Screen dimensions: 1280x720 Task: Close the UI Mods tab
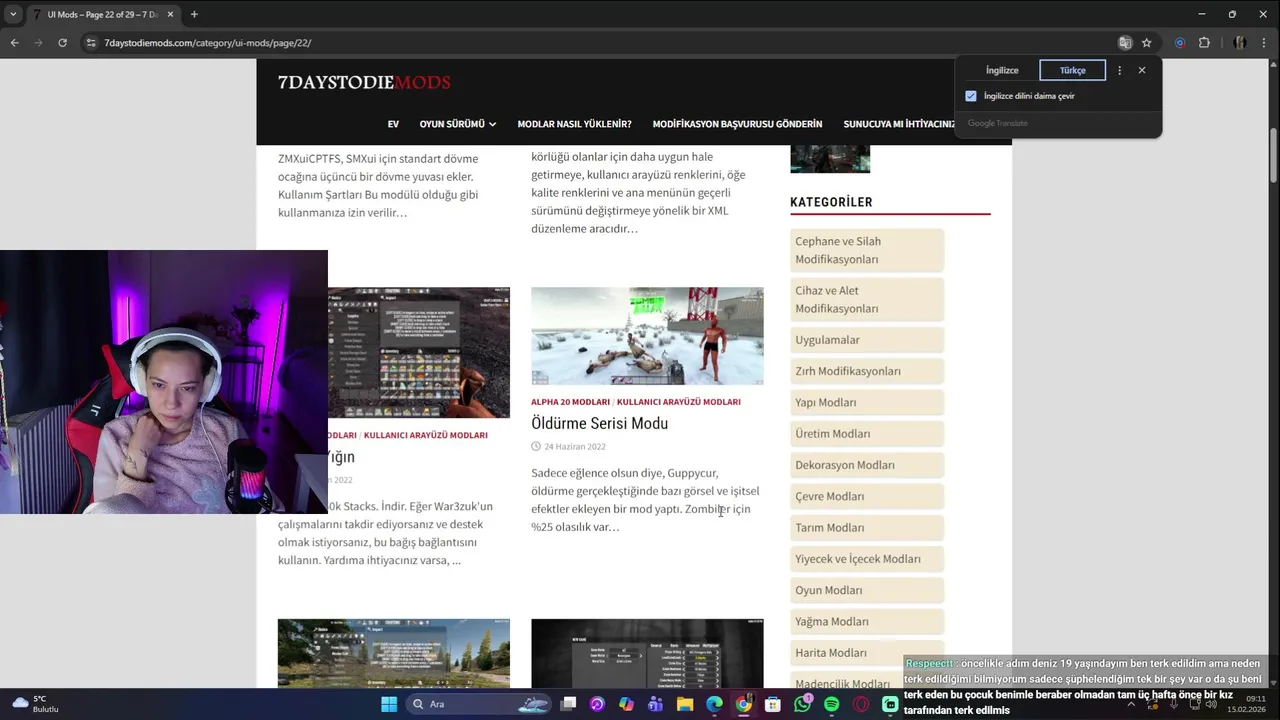click(x=169, y=14)
